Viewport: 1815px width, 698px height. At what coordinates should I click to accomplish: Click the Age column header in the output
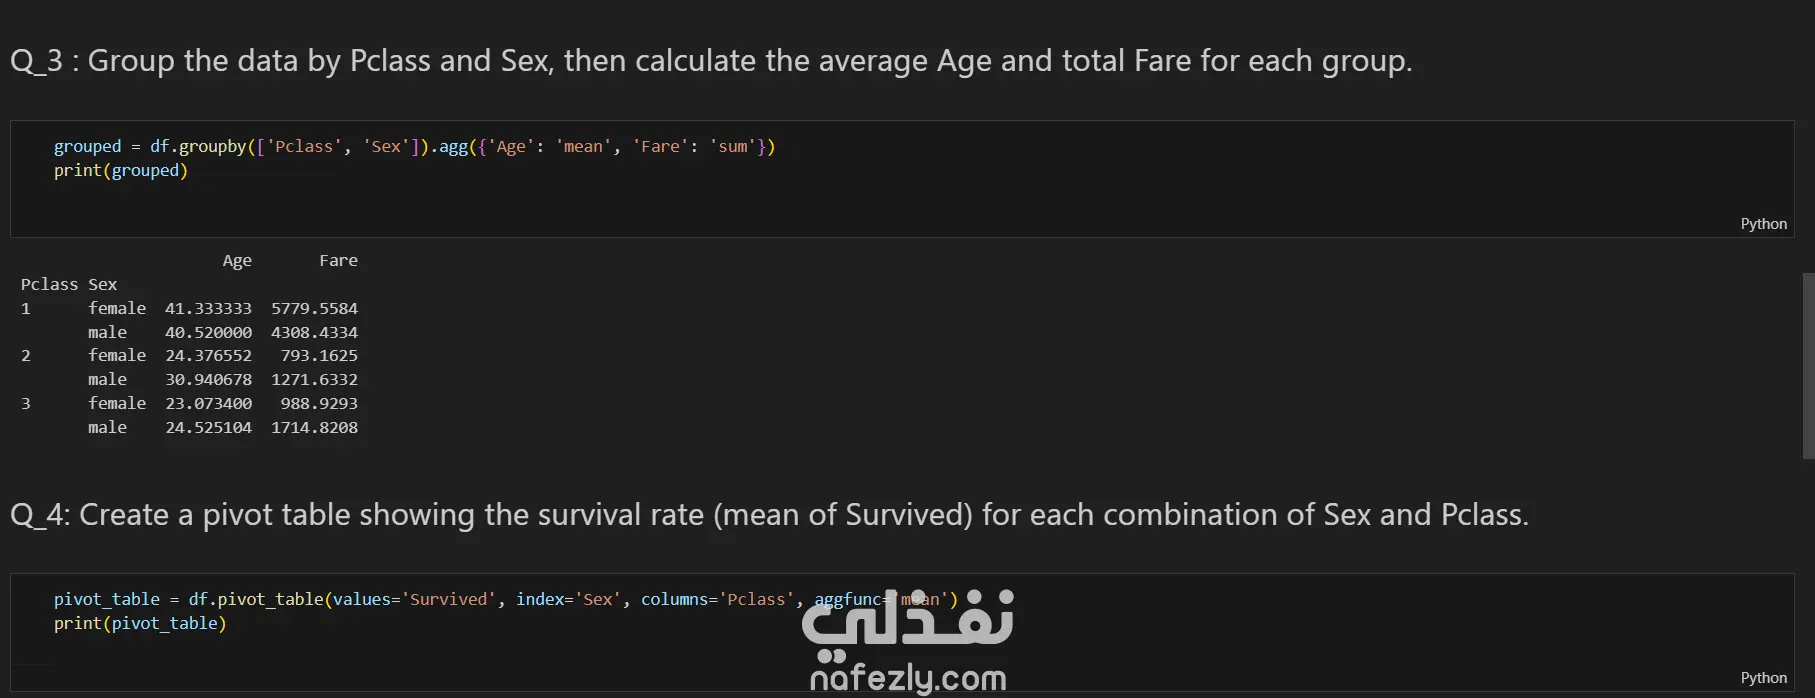[237, 261]
